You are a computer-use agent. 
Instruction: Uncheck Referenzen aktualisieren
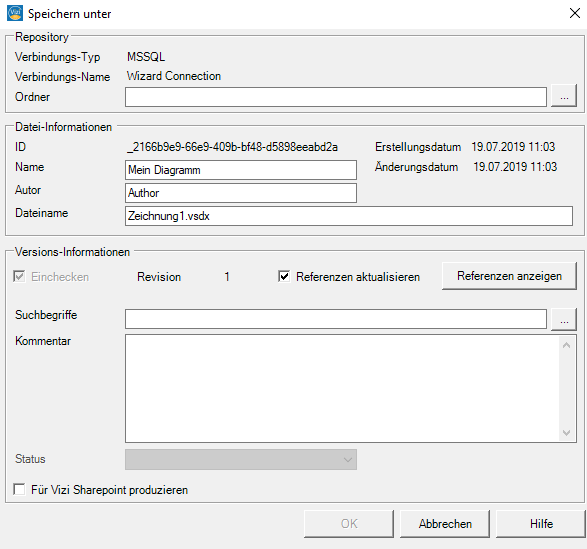click(x=284, y=277)
